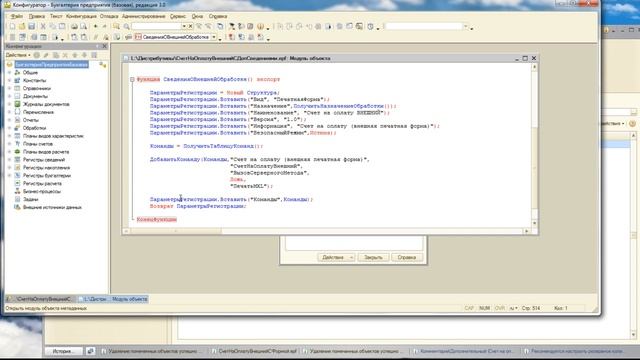Open the procedure list dropdown СведенияОВнешнейОбработке
This screenshot has height=360, width=640.
[x=213, y=37]
